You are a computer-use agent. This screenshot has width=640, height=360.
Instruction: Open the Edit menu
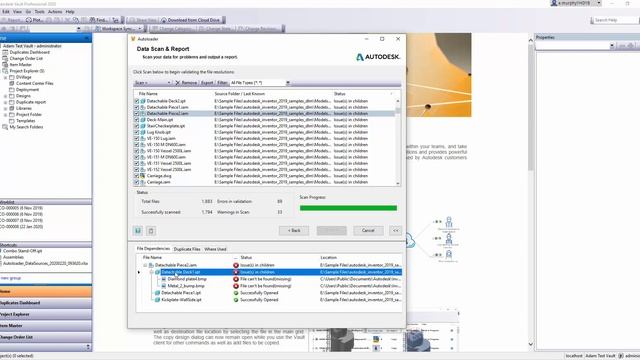[6, 12]
